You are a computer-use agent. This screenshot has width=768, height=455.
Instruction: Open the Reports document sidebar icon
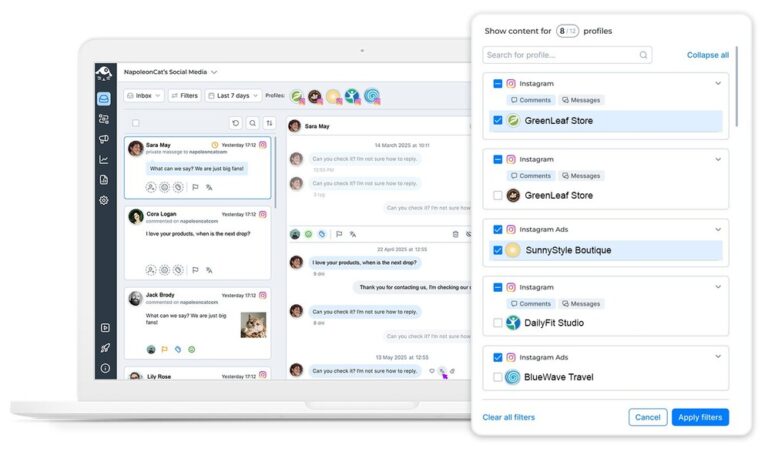coord(104,180)
